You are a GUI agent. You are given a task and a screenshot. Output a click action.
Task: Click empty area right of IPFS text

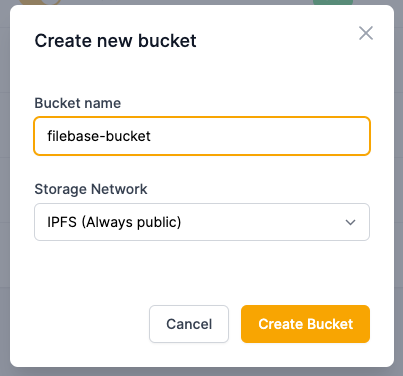[263, 222]
